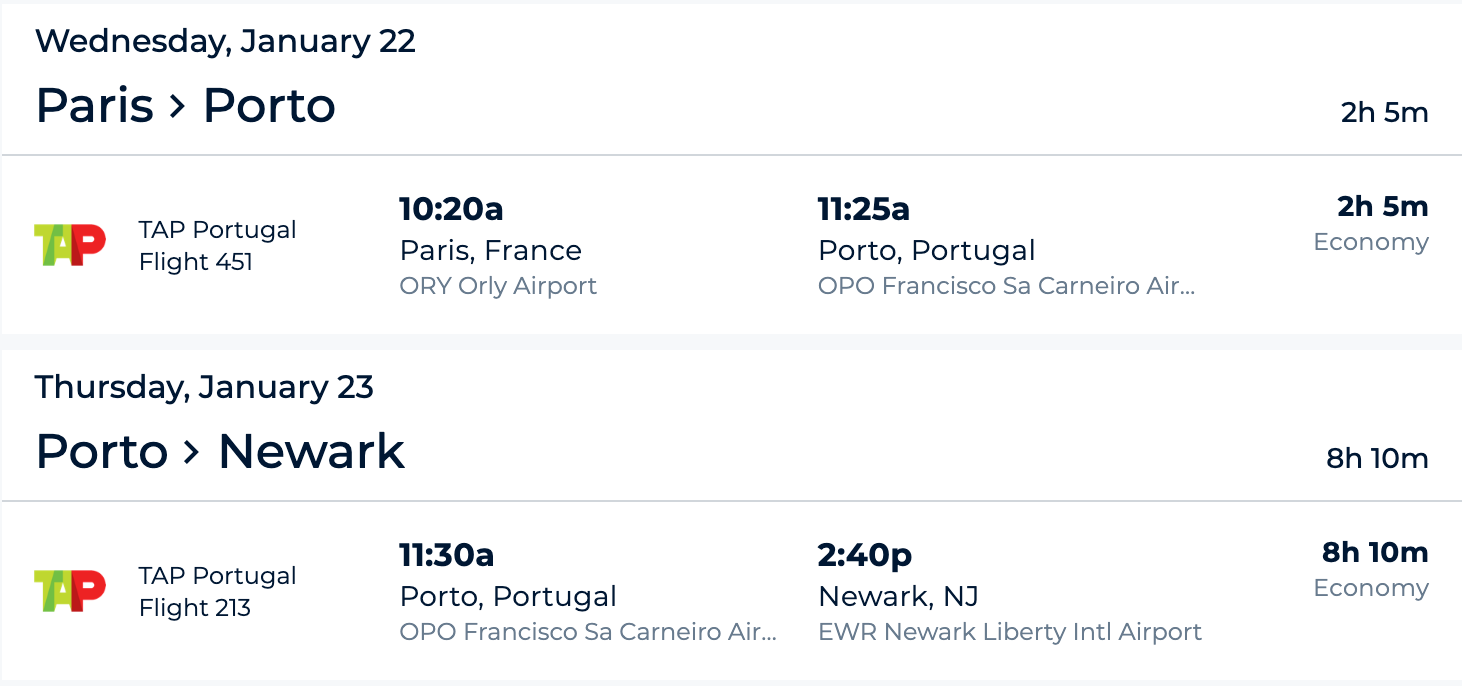The image size is (1462, 686).
Task: Click the TAP logo for Flight 213
Action: tap(70, 591)
